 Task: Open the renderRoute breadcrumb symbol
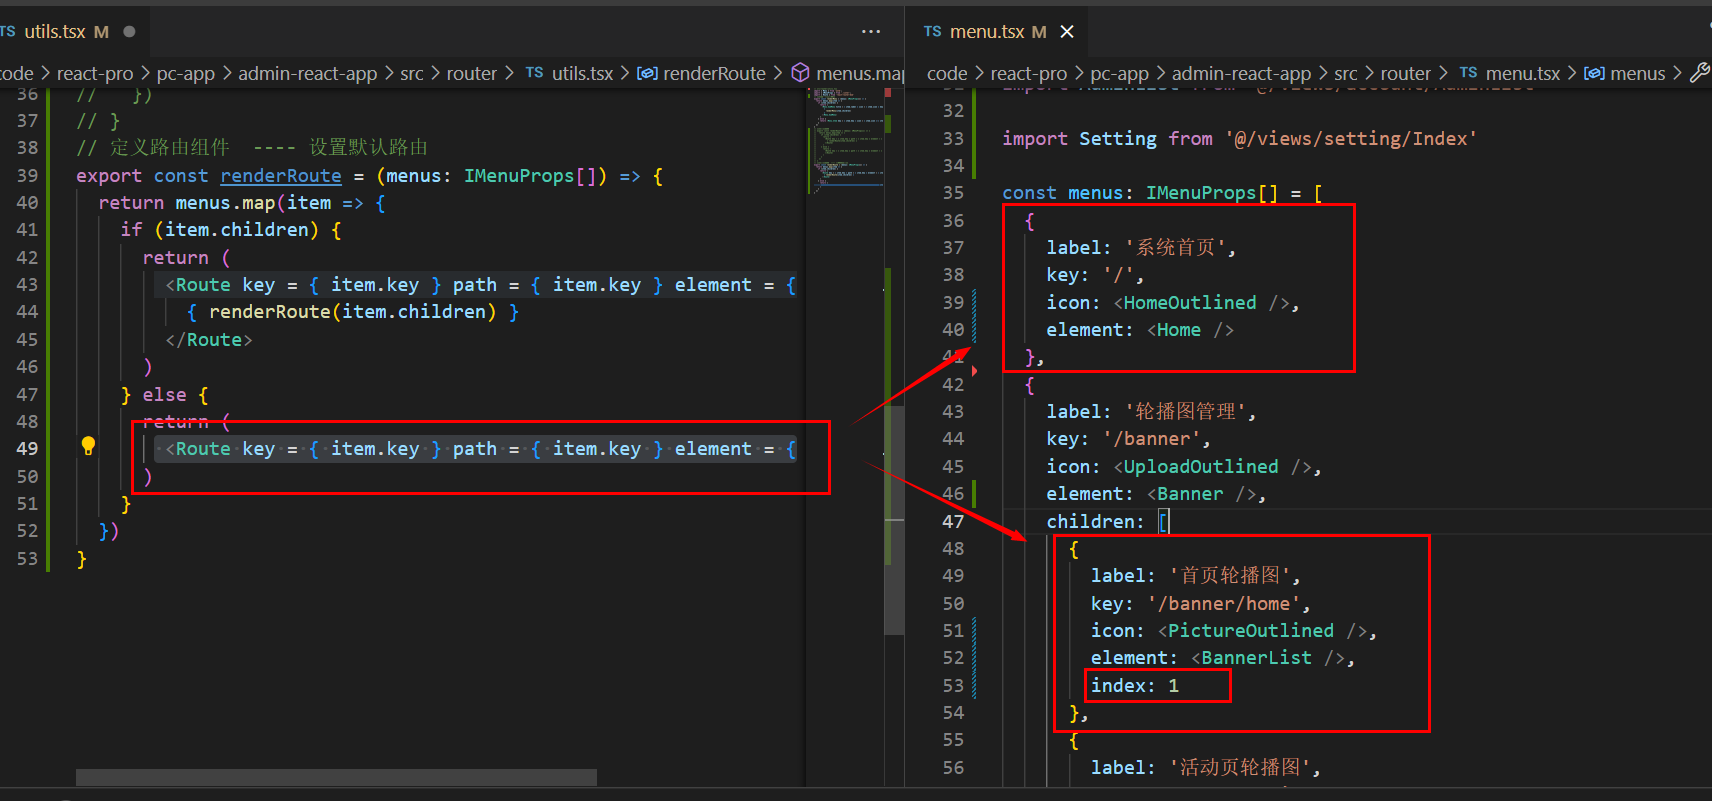[714, 73]
